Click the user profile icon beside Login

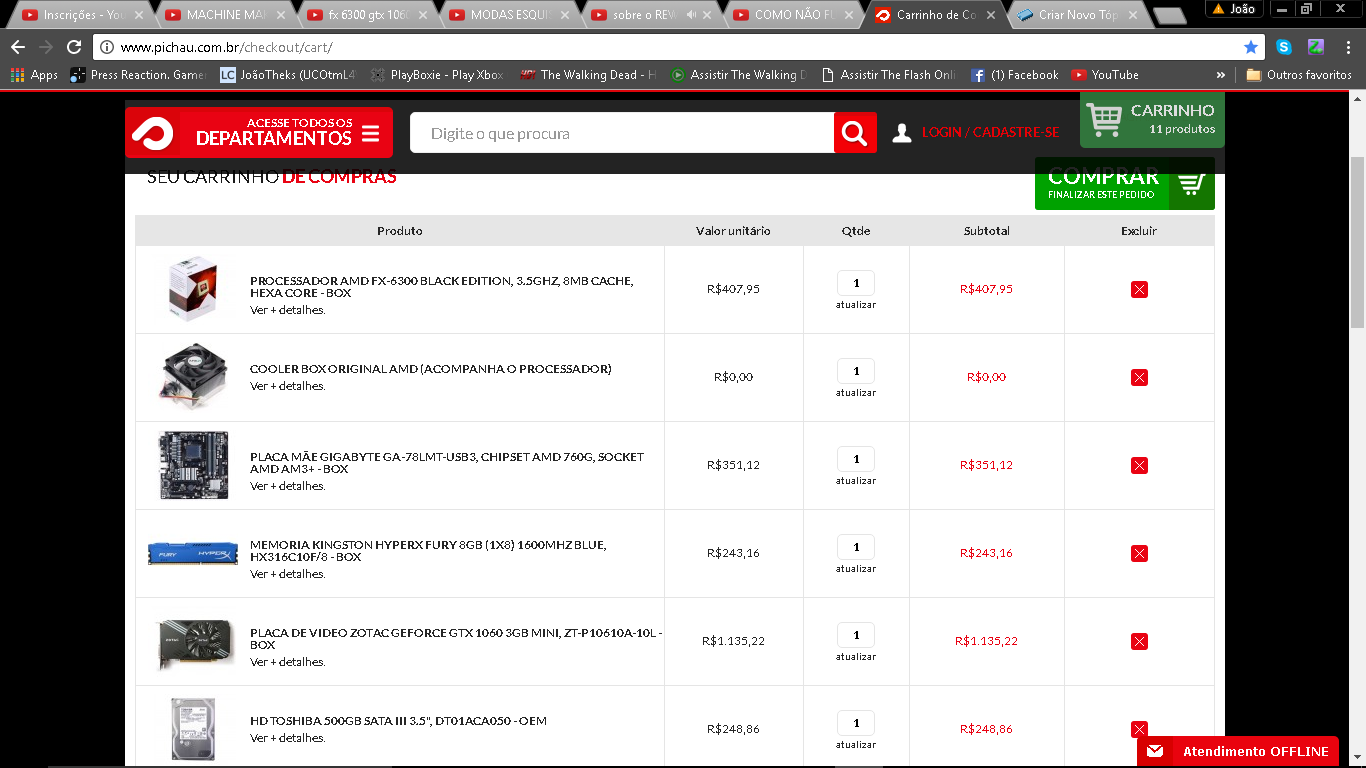902,133
